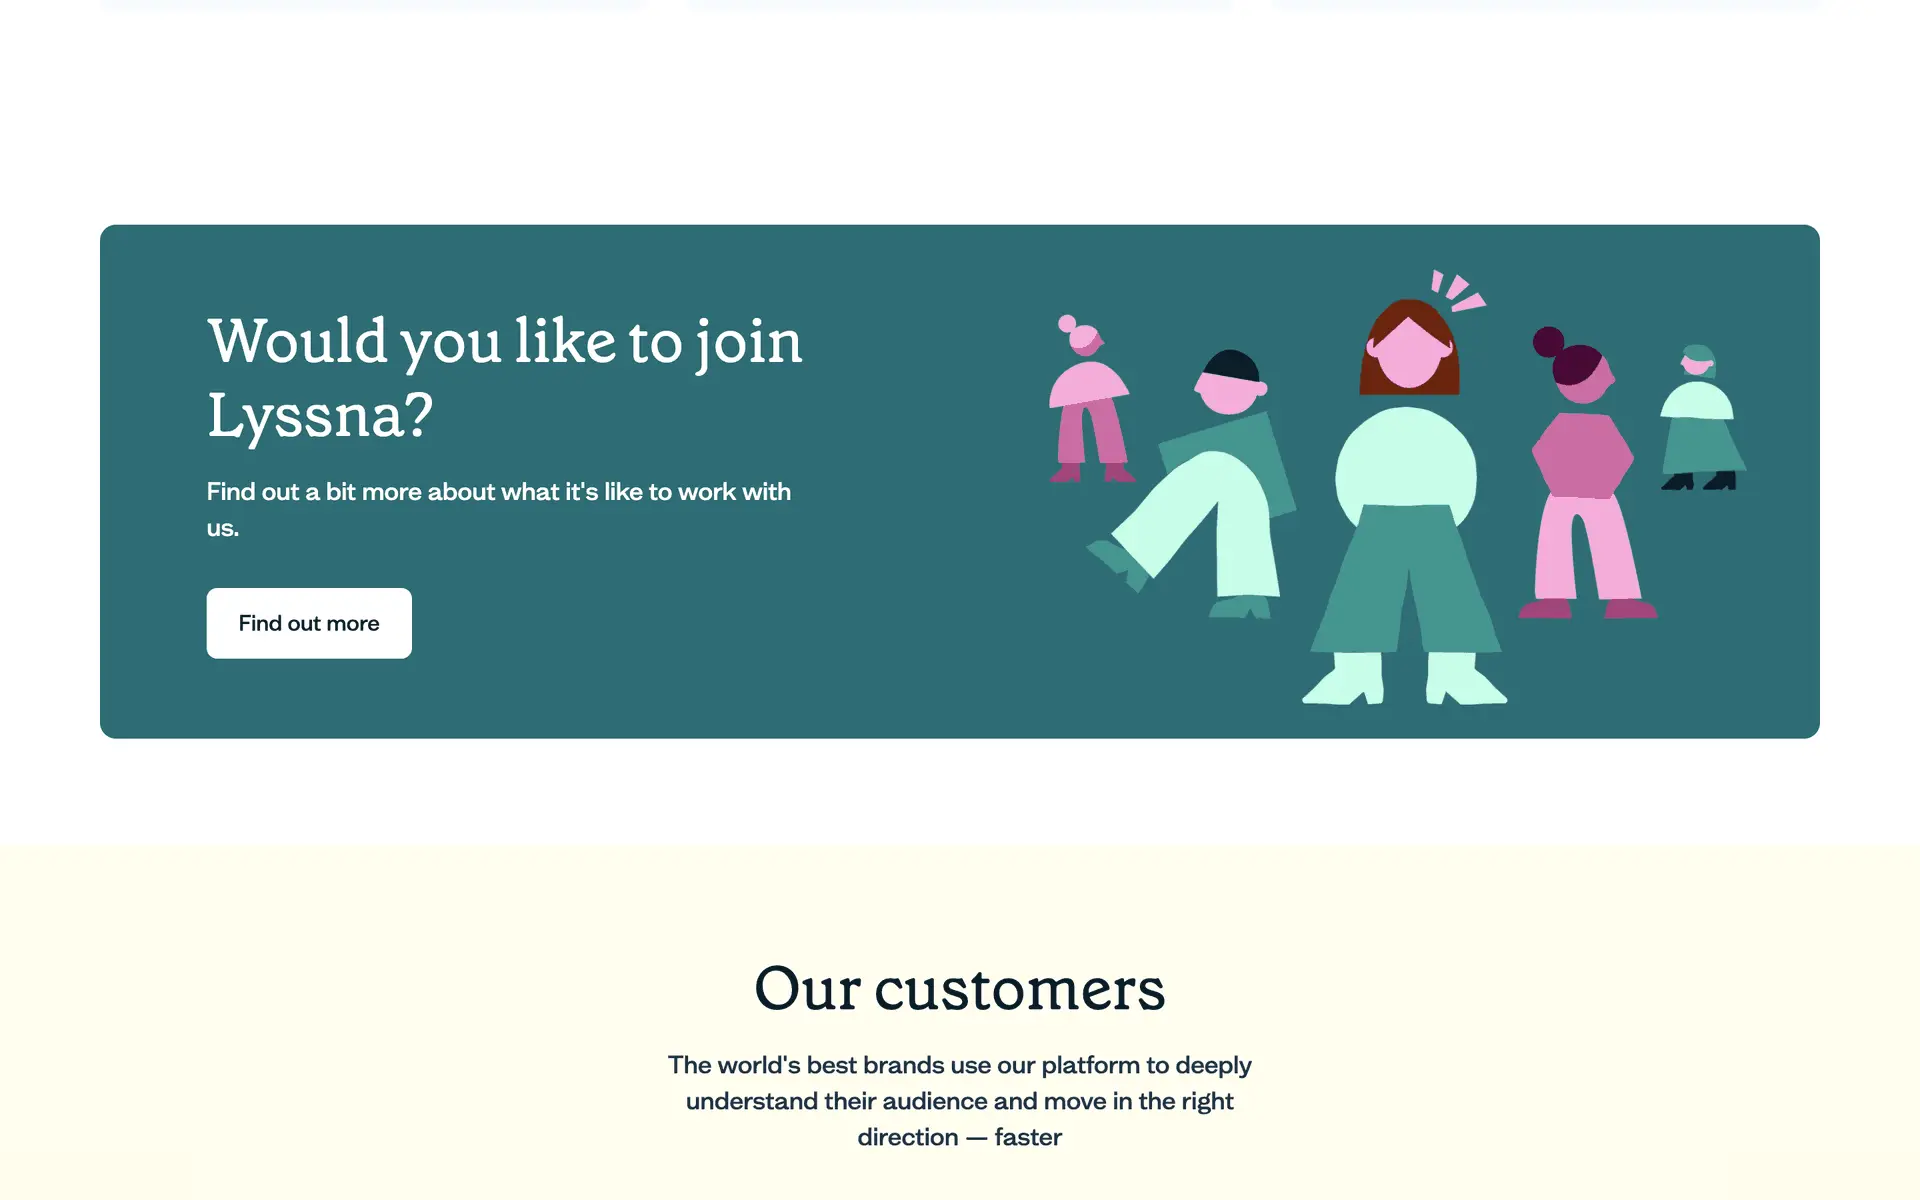The image size is (1920, 1200).
Task: Click the magenta hexagon torso of bun figure
Action: [x=1583, y=455]
